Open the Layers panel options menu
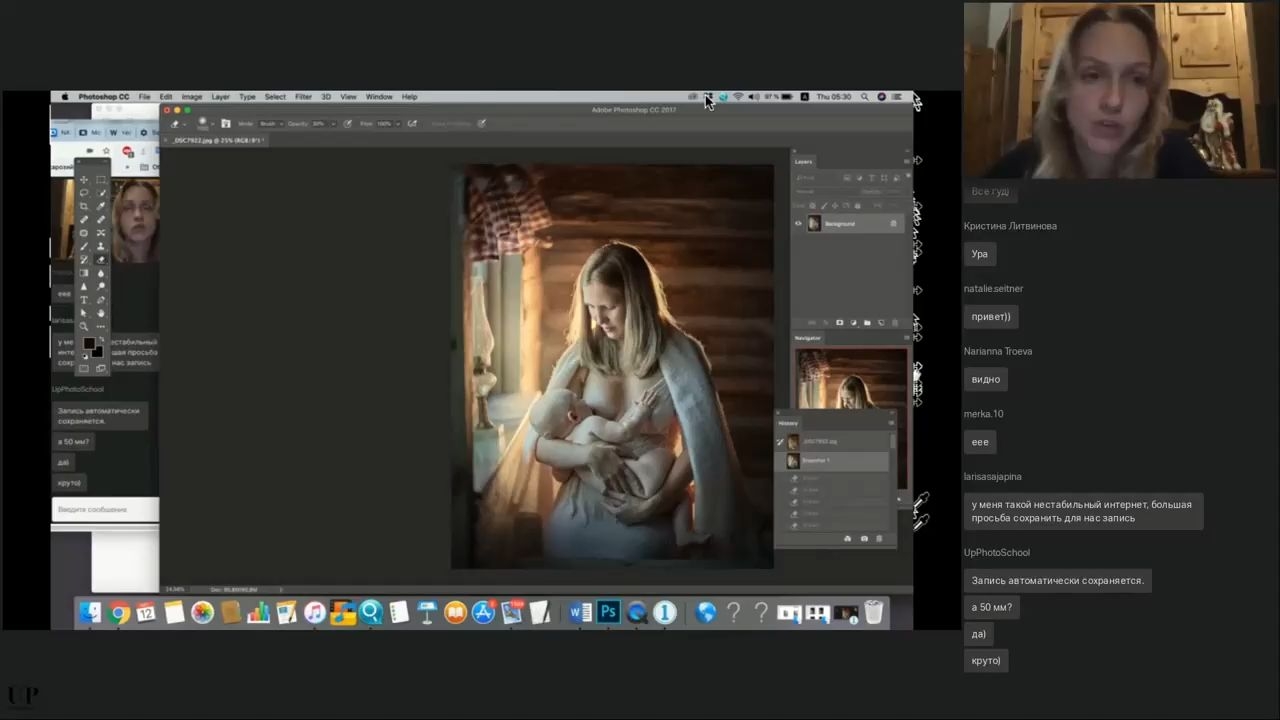Image resolution: width=1280 pixels, height=720 pixels. point(906,161)
